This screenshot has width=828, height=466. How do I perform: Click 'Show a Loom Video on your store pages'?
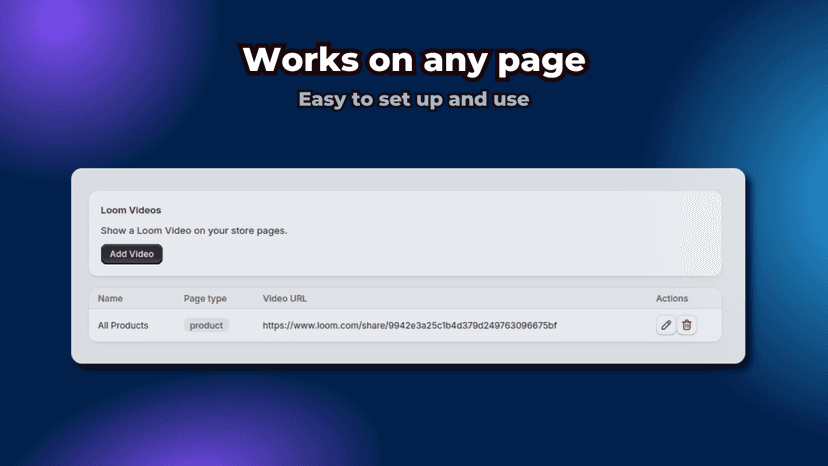(x=194, y=231)
